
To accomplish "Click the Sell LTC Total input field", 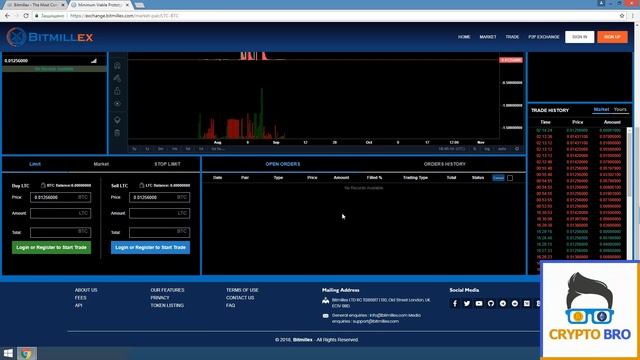I will (x=160, y=232).
